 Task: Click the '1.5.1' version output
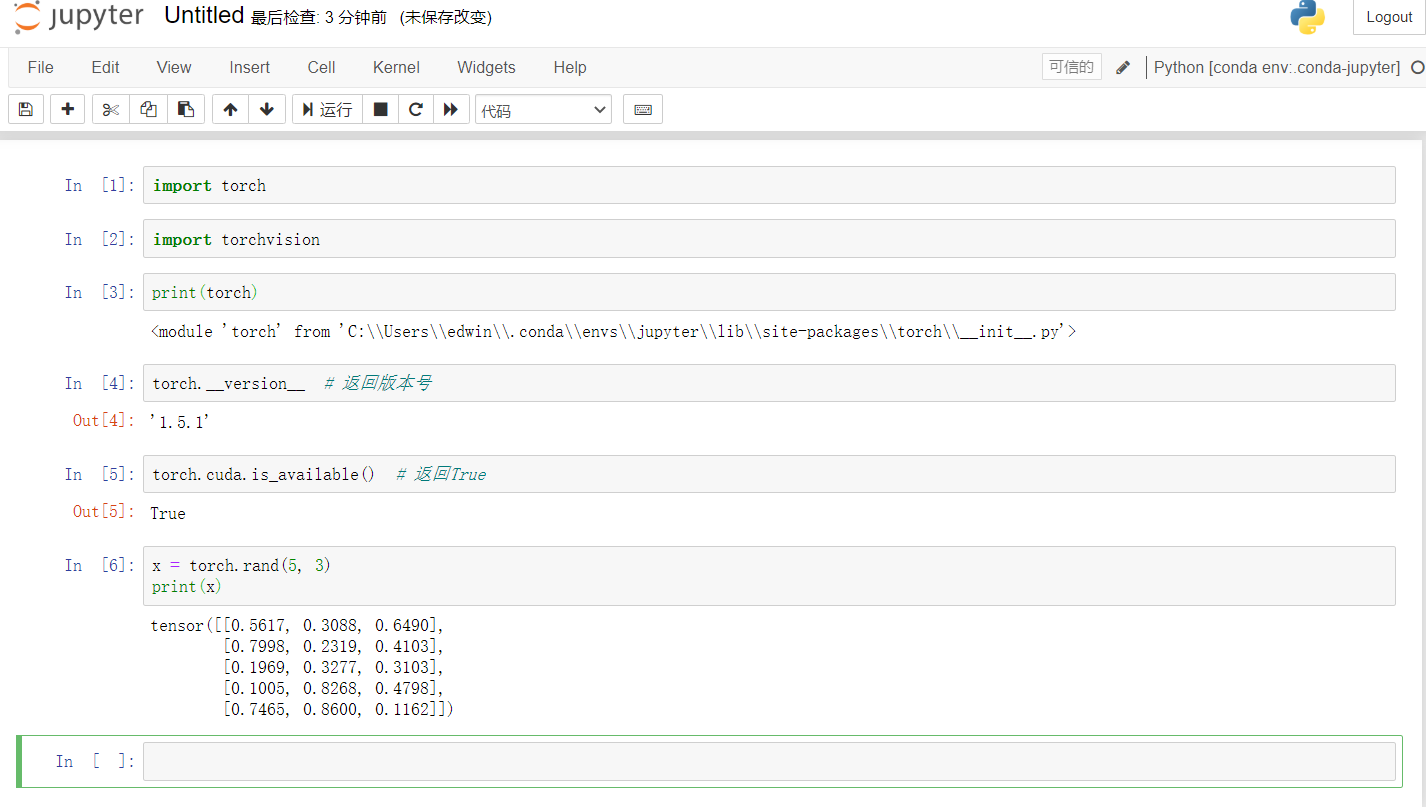179,423
